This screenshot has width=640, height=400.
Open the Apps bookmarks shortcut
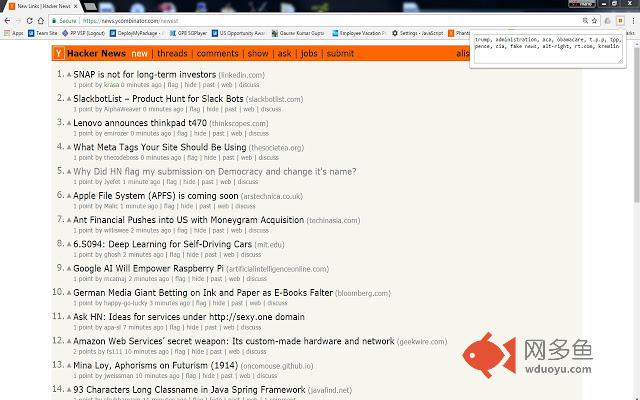pyautogui.click(x=13, y=33)
